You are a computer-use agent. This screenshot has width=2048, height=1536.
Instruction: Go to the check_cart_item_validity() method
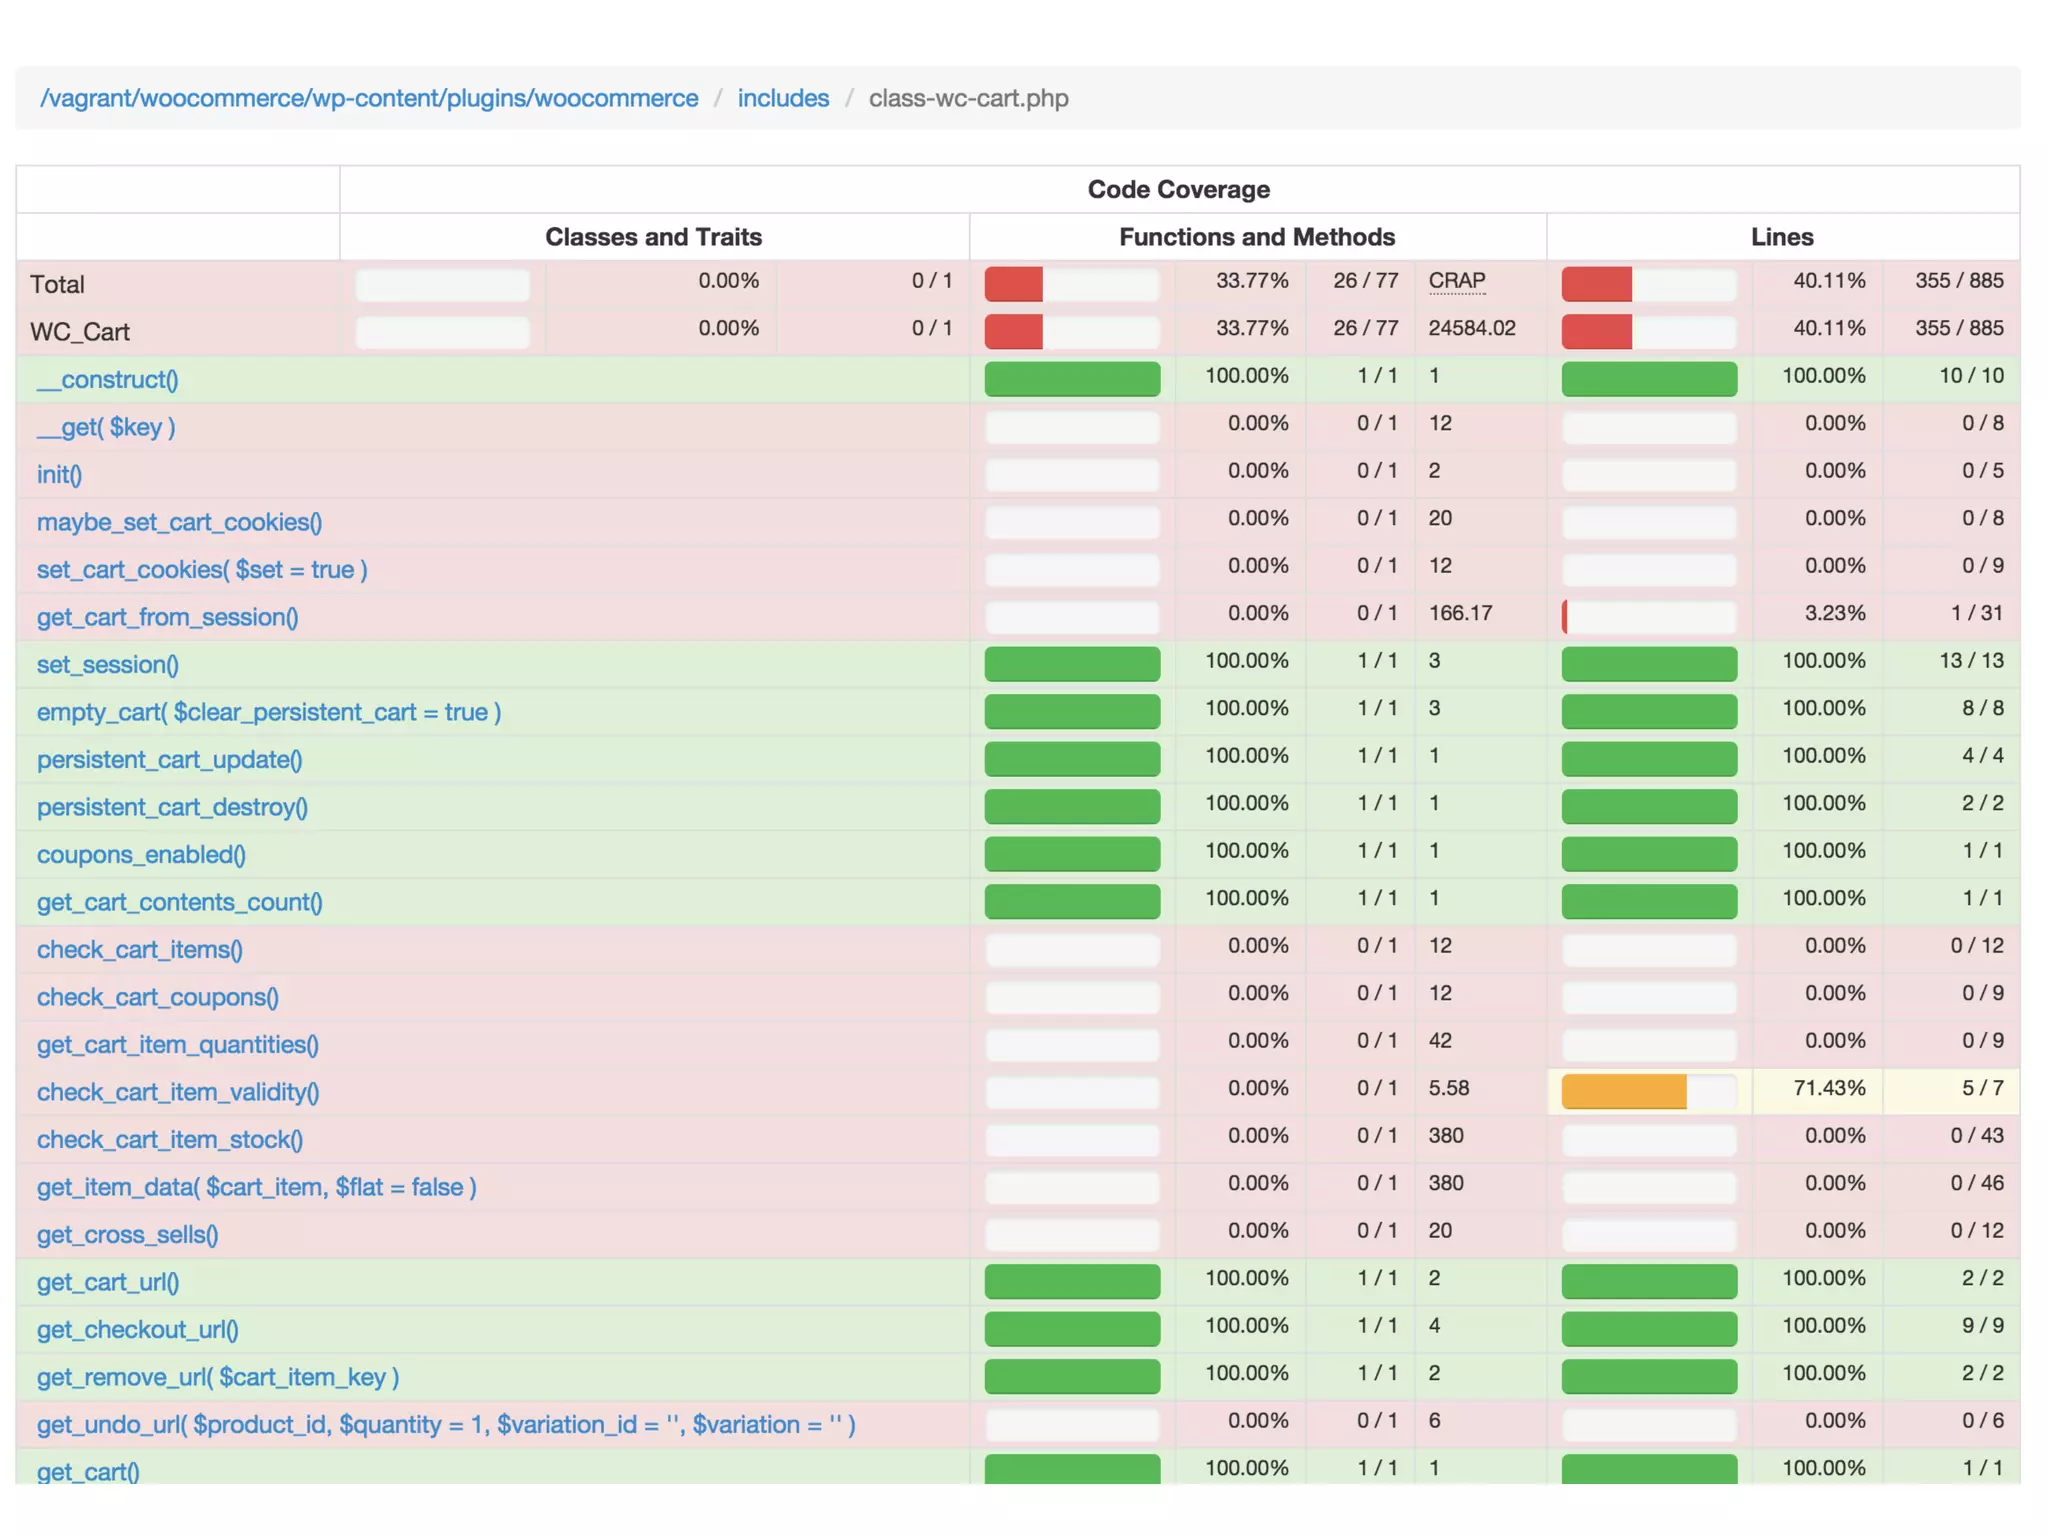tap(178, 1092)
